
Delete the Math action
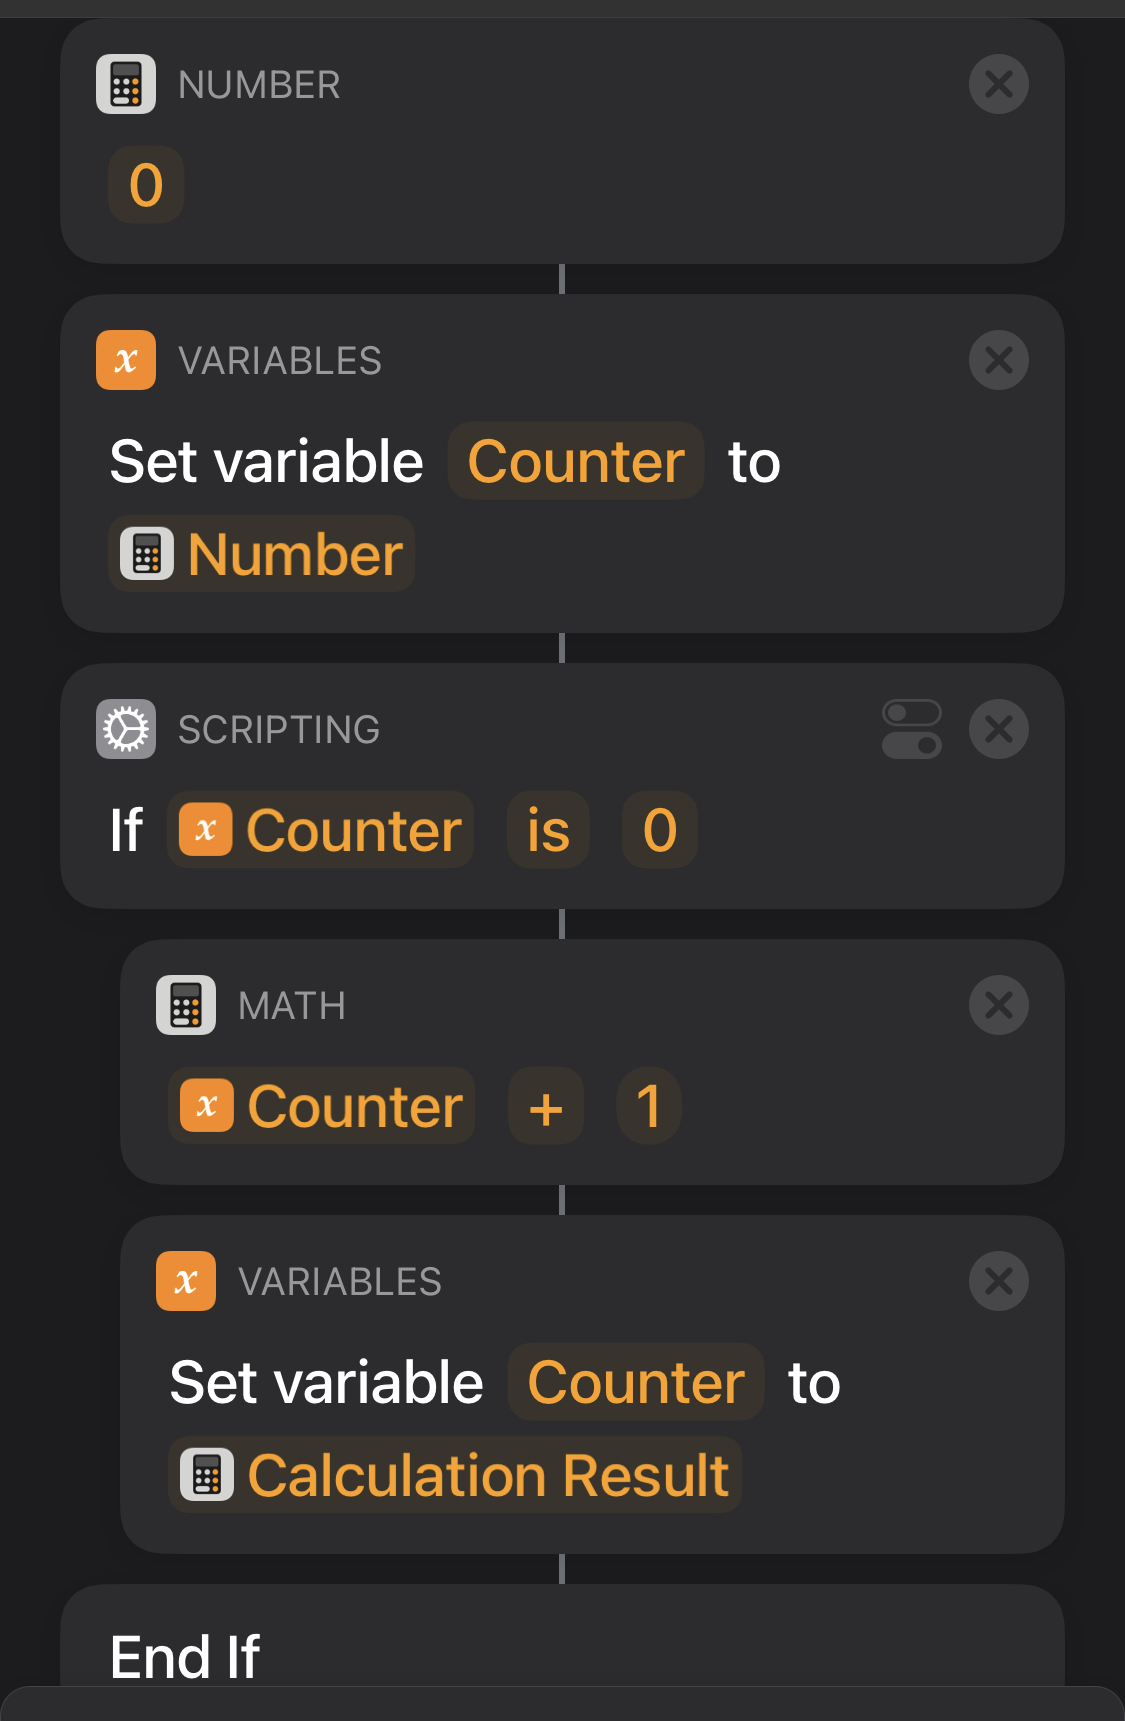click(x=998, y=1006)
